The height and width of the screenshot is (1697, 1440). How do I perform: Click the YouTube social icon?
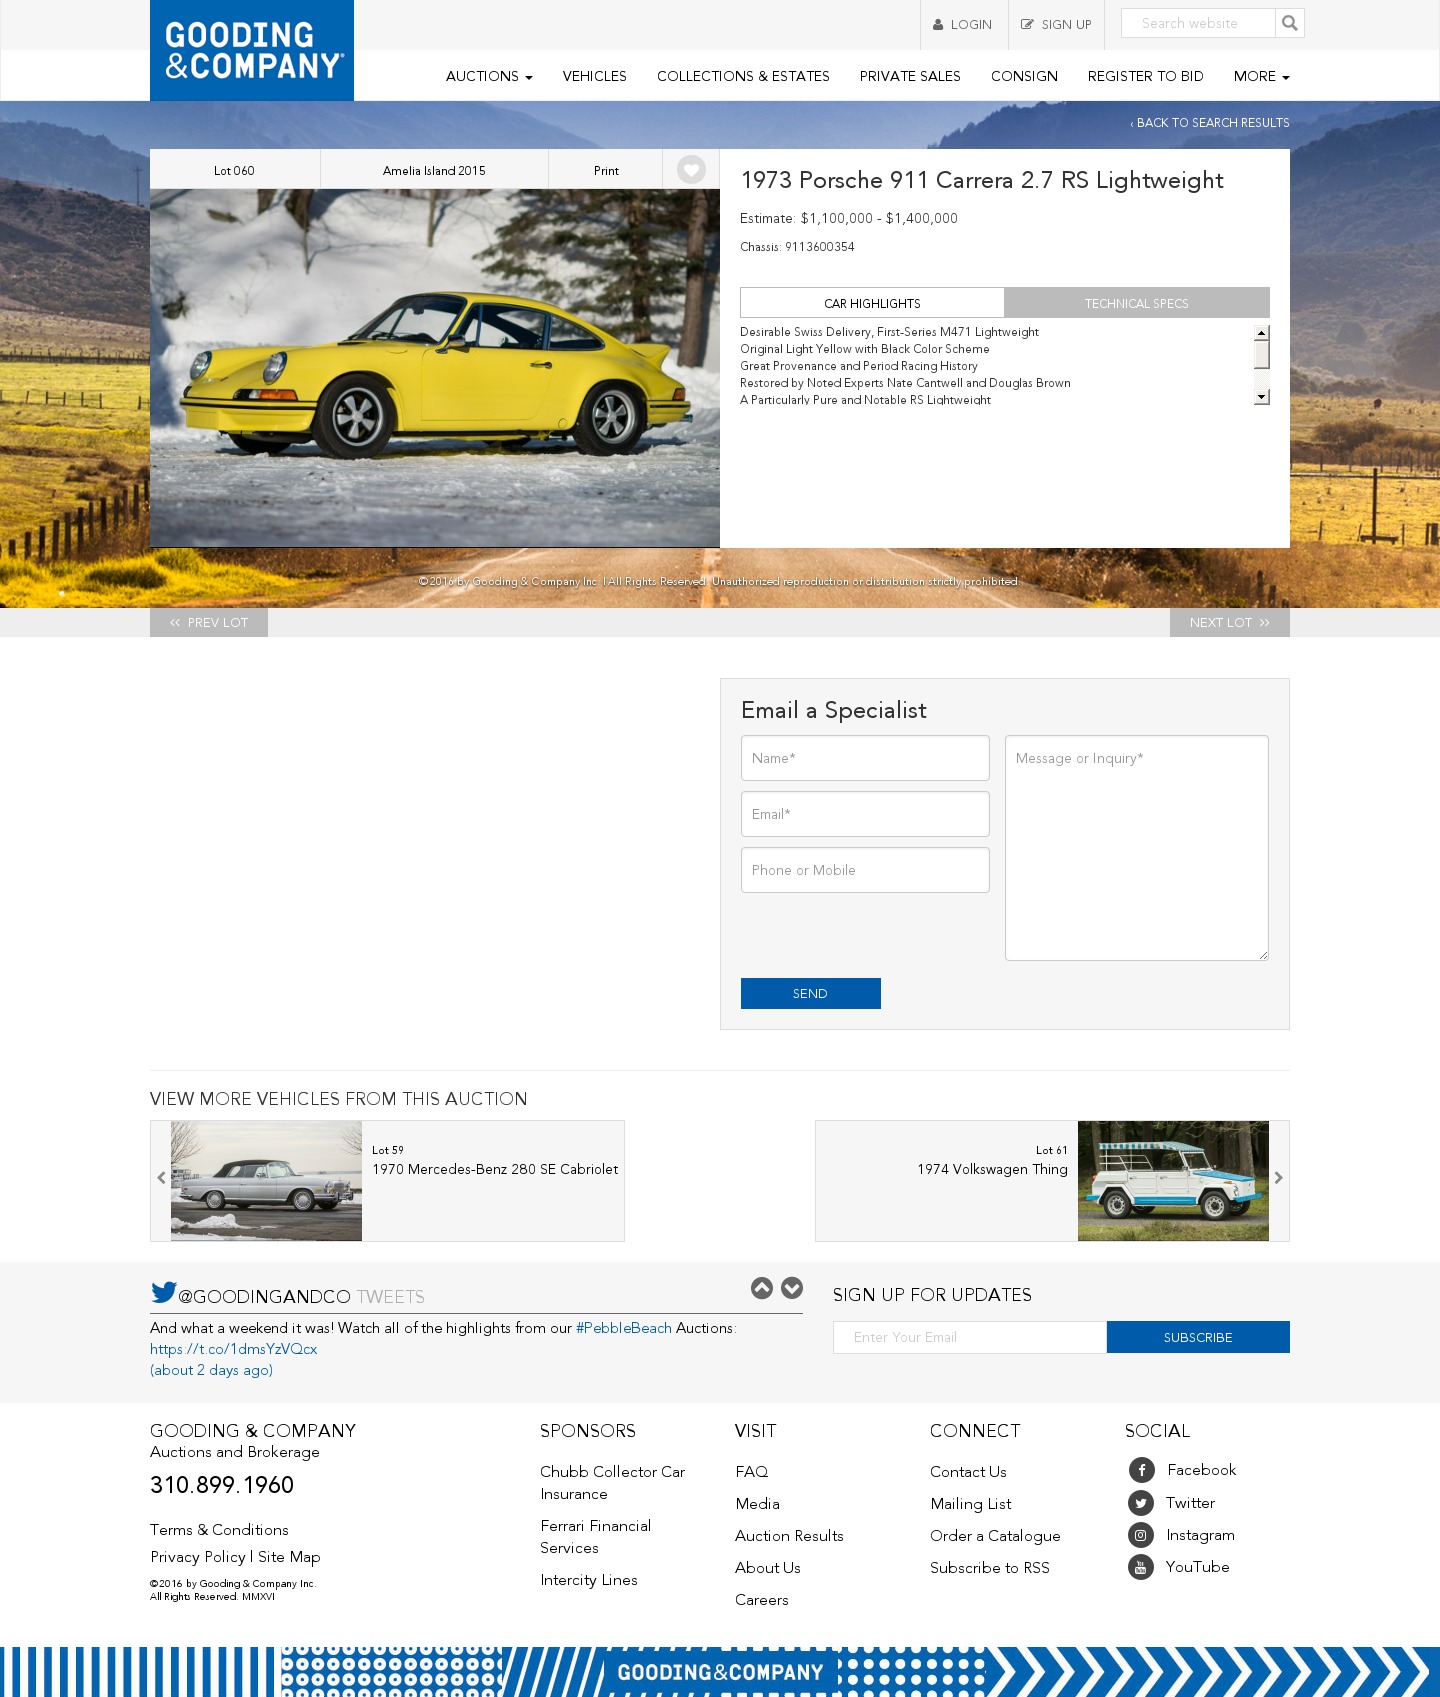click(x=1141, y=1567)
